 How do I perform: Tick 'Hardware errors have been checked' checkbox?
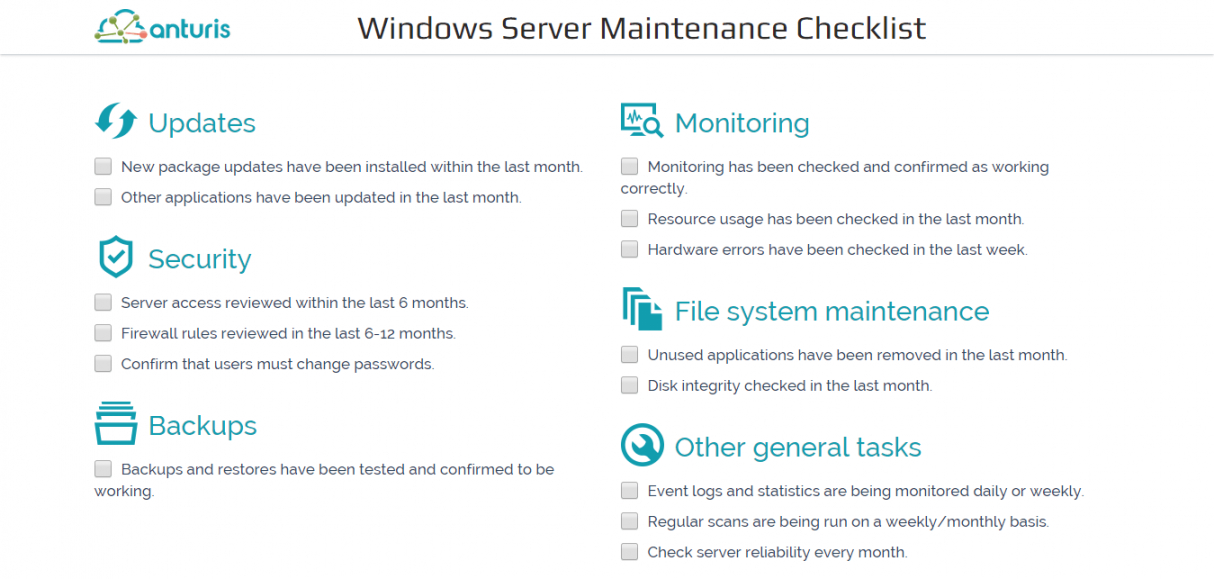point(629,249)
